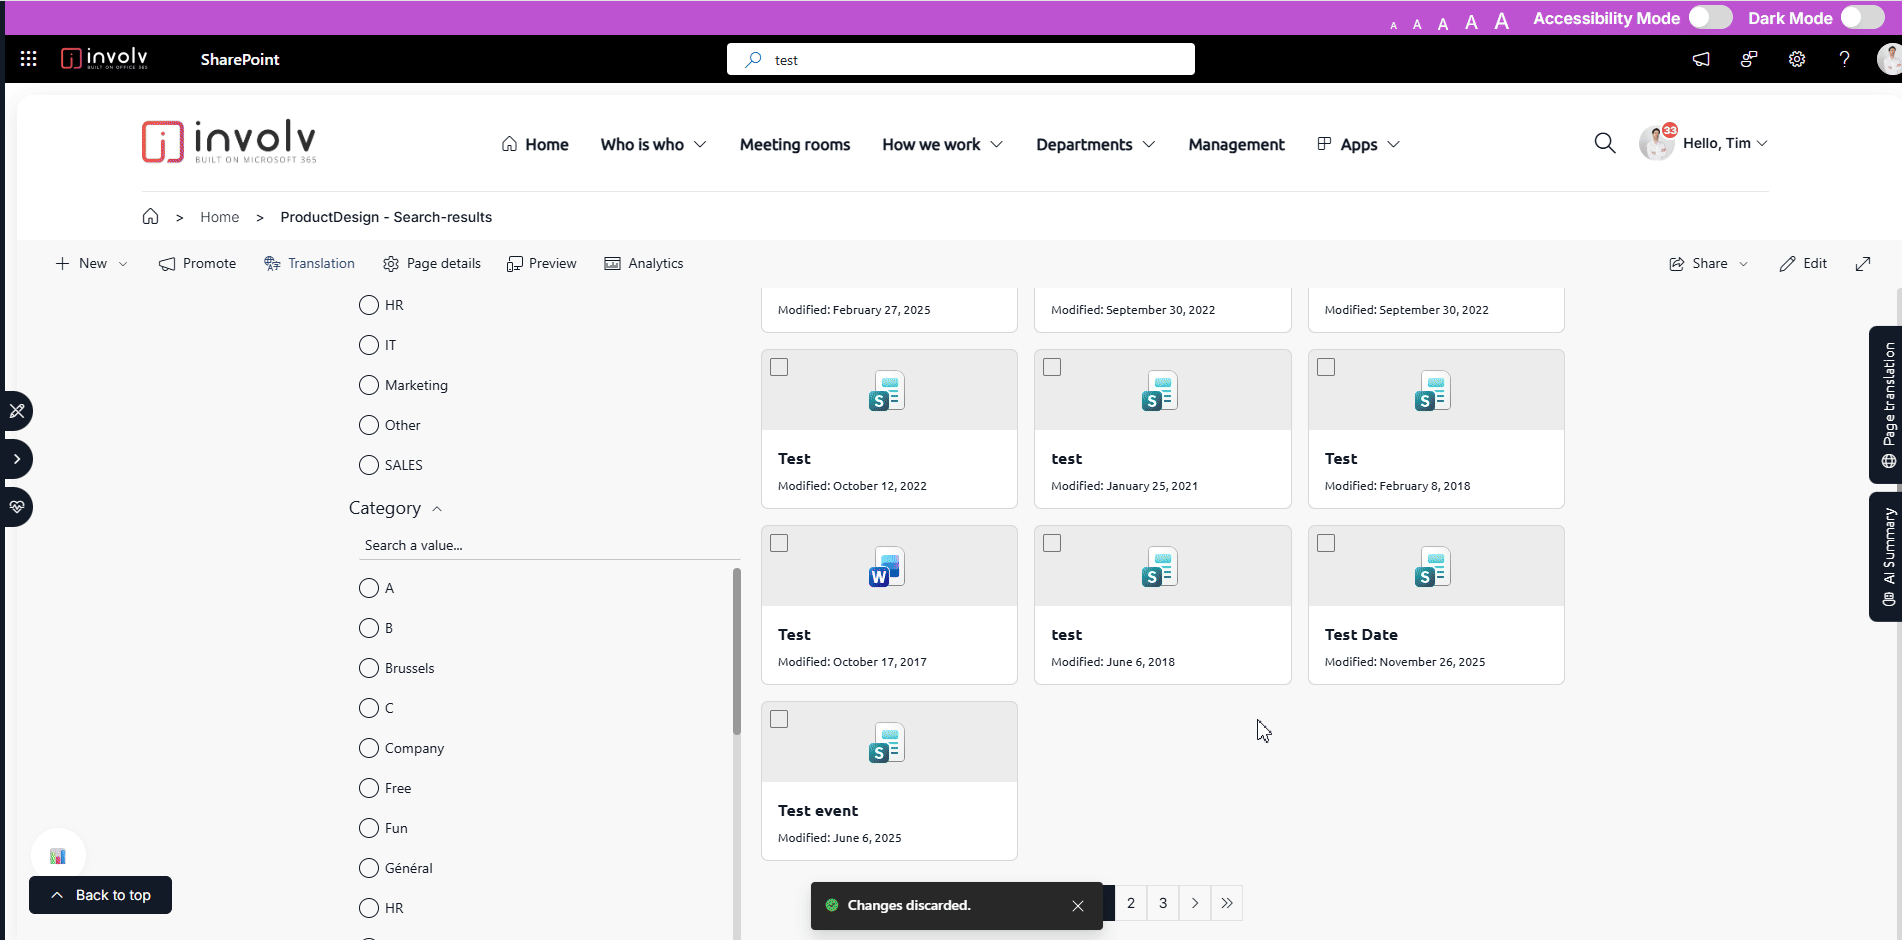Click the Edit button
This screenshot has height=940, width=1902.
[1803, 263]
